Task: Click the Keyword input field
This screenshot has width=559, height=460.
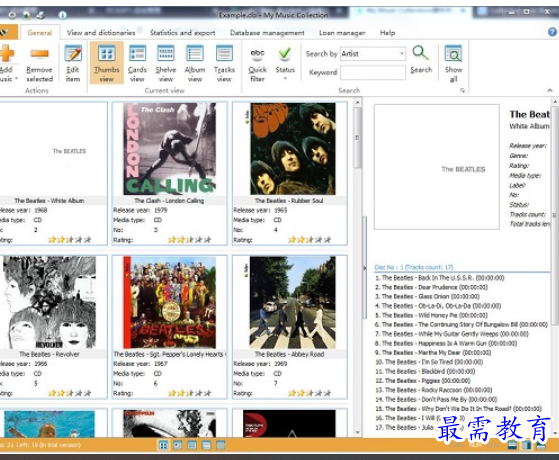Action: pos(373,72)
